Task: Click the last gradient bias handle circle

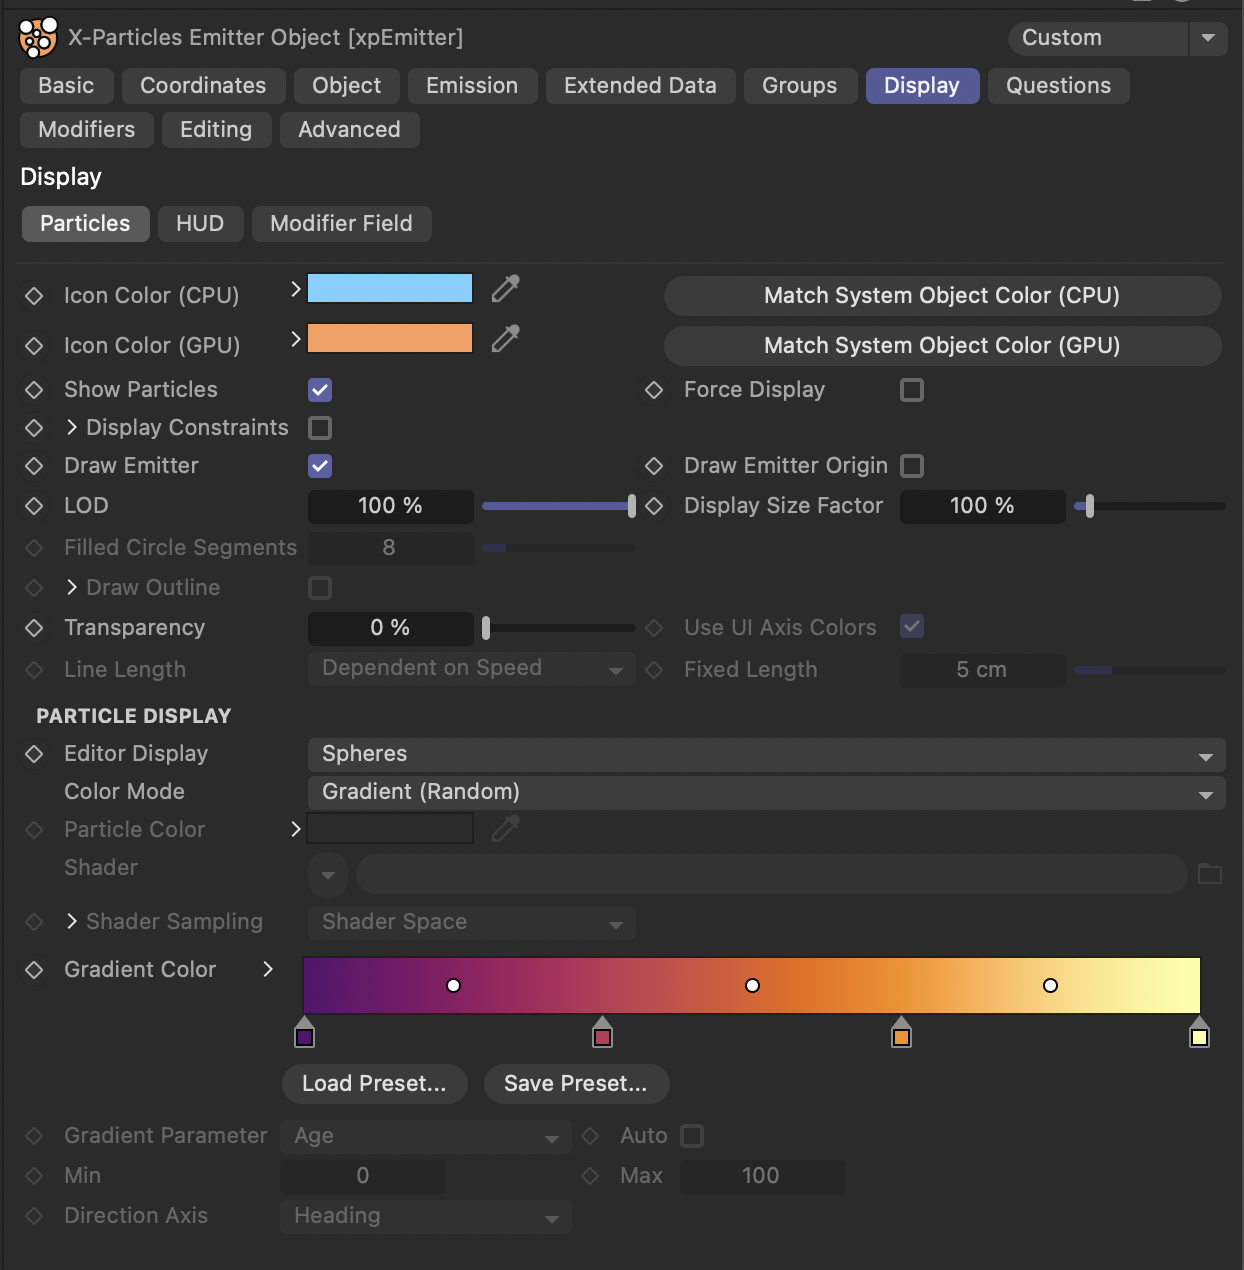Action: pyautogui.click(x=1050, y=985)
